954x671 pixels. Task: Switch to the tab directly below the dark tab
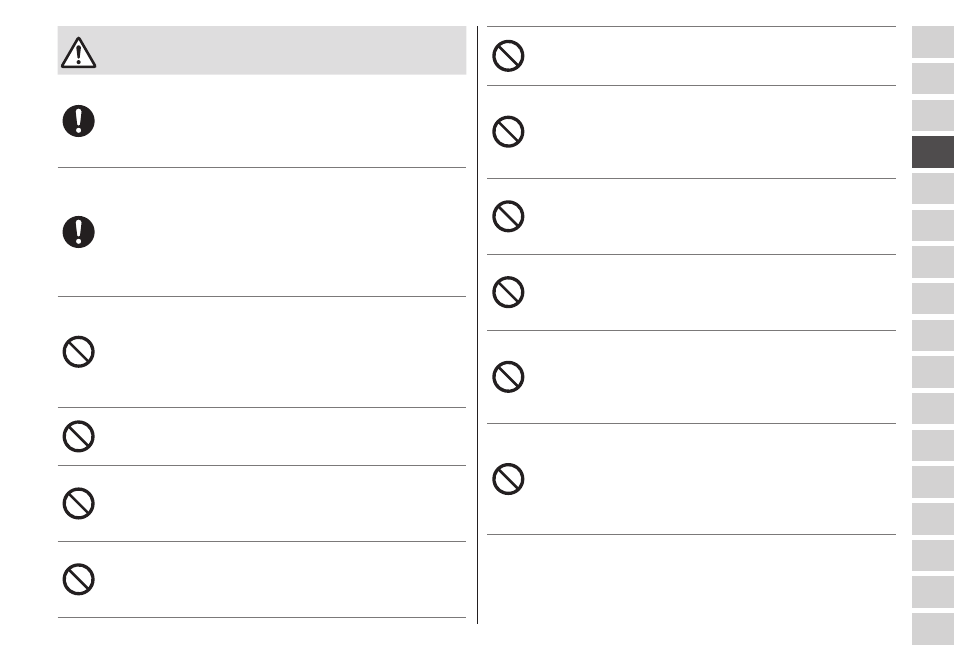point(933,189)
